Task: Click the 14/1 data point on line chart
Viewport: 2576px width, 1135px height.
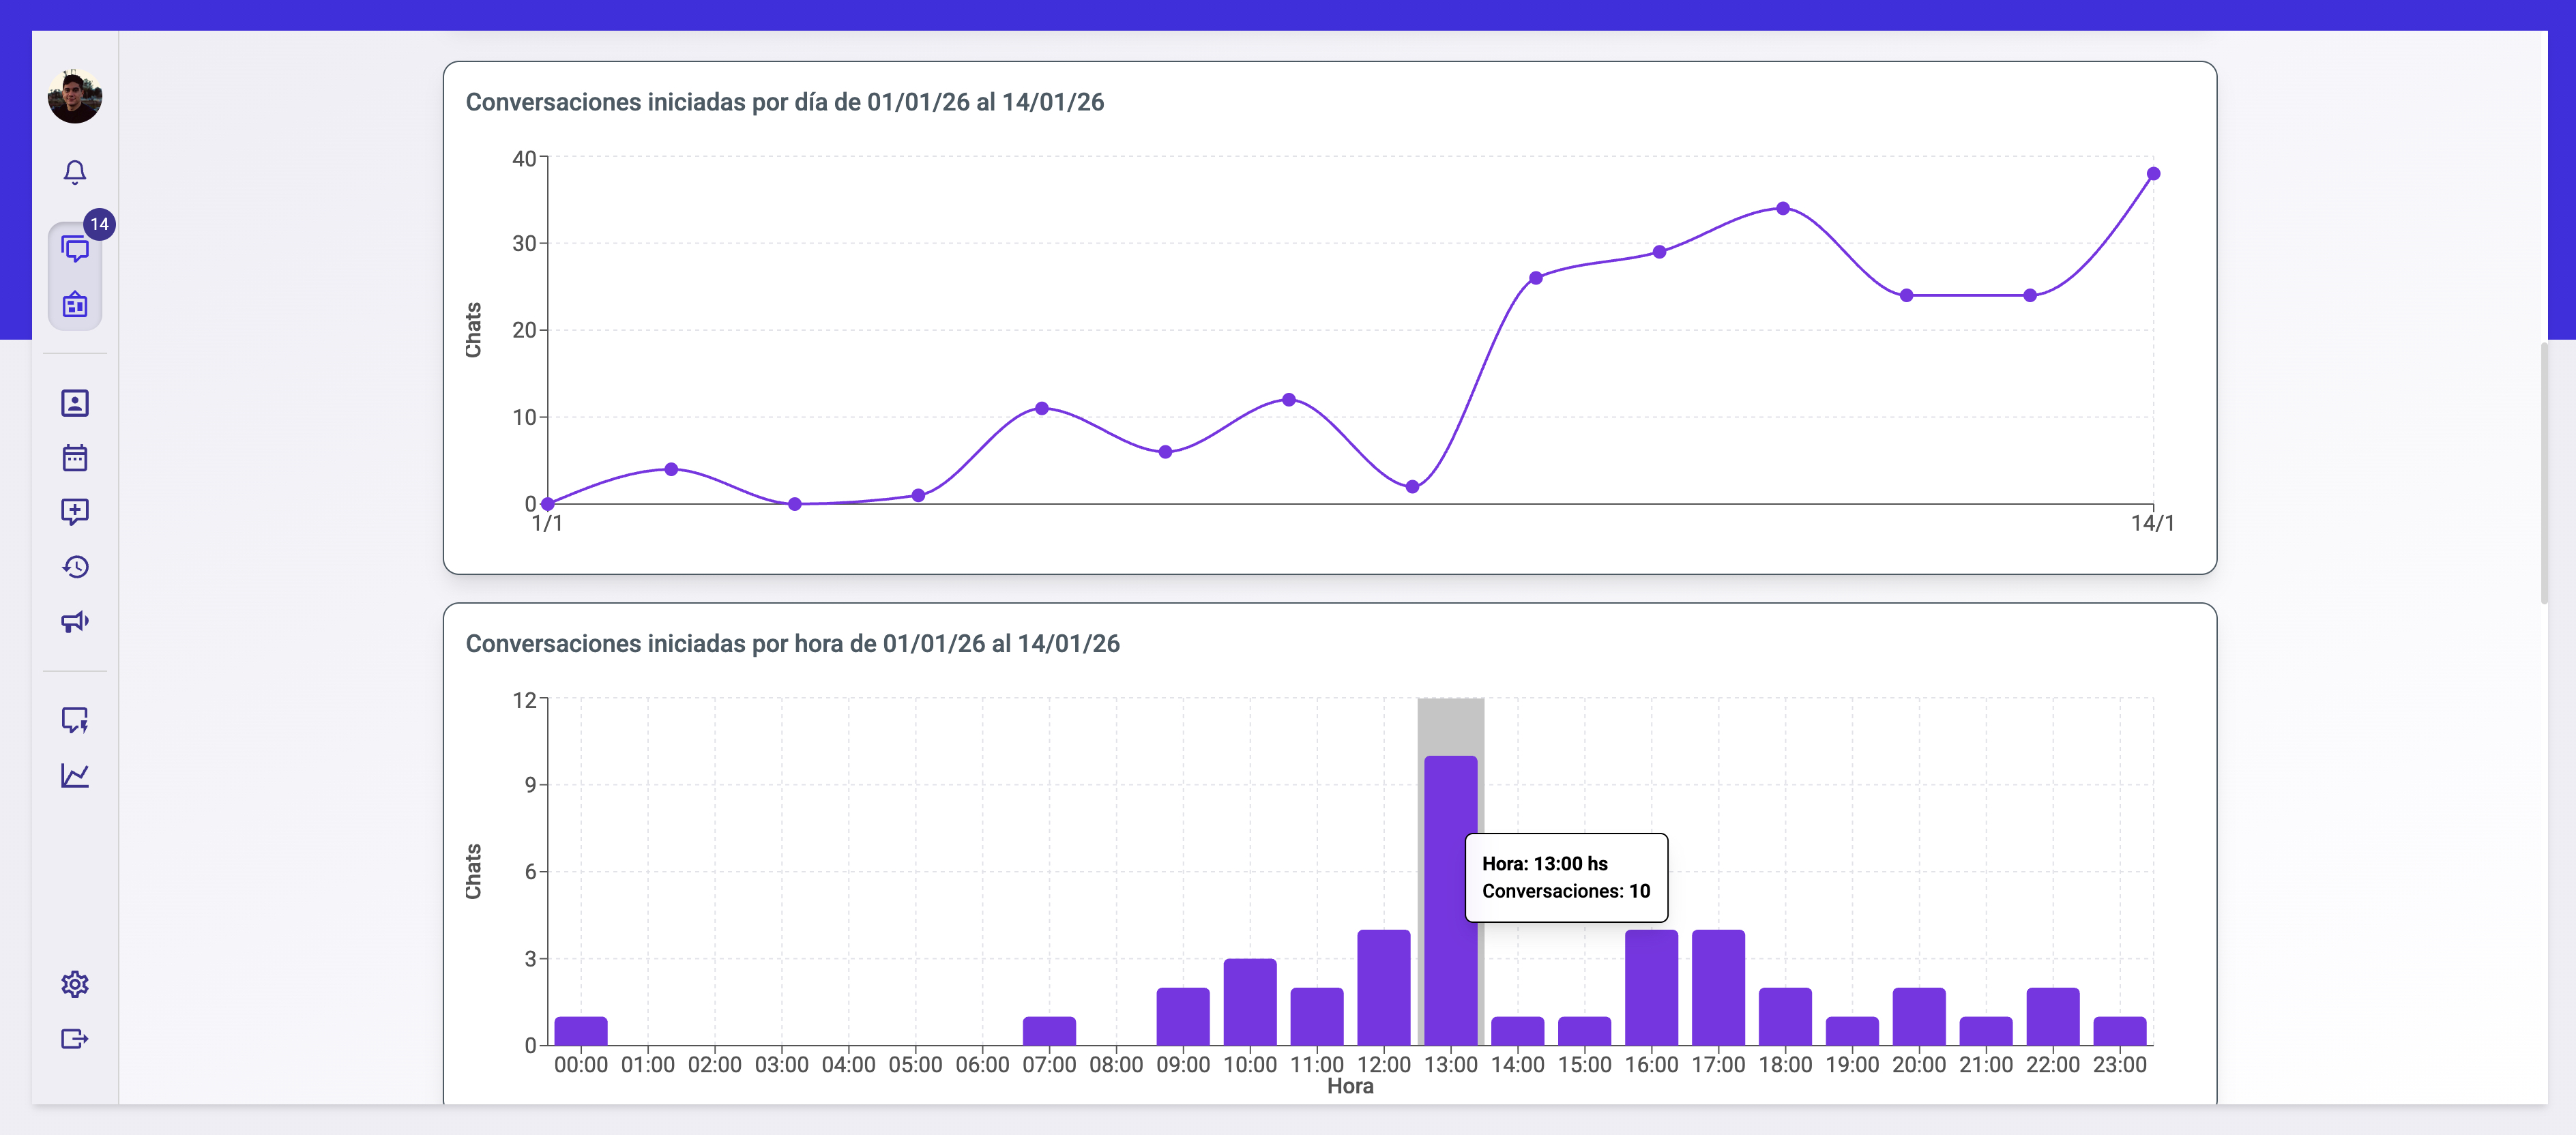Action: click(x=2153, y=174)
